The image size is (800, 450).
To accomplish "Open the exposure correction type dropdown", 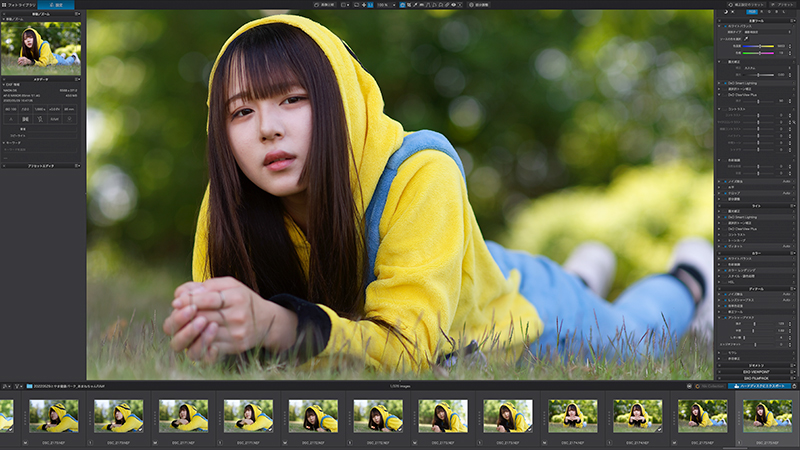I will pyautogui.click(x=767, y=68).
